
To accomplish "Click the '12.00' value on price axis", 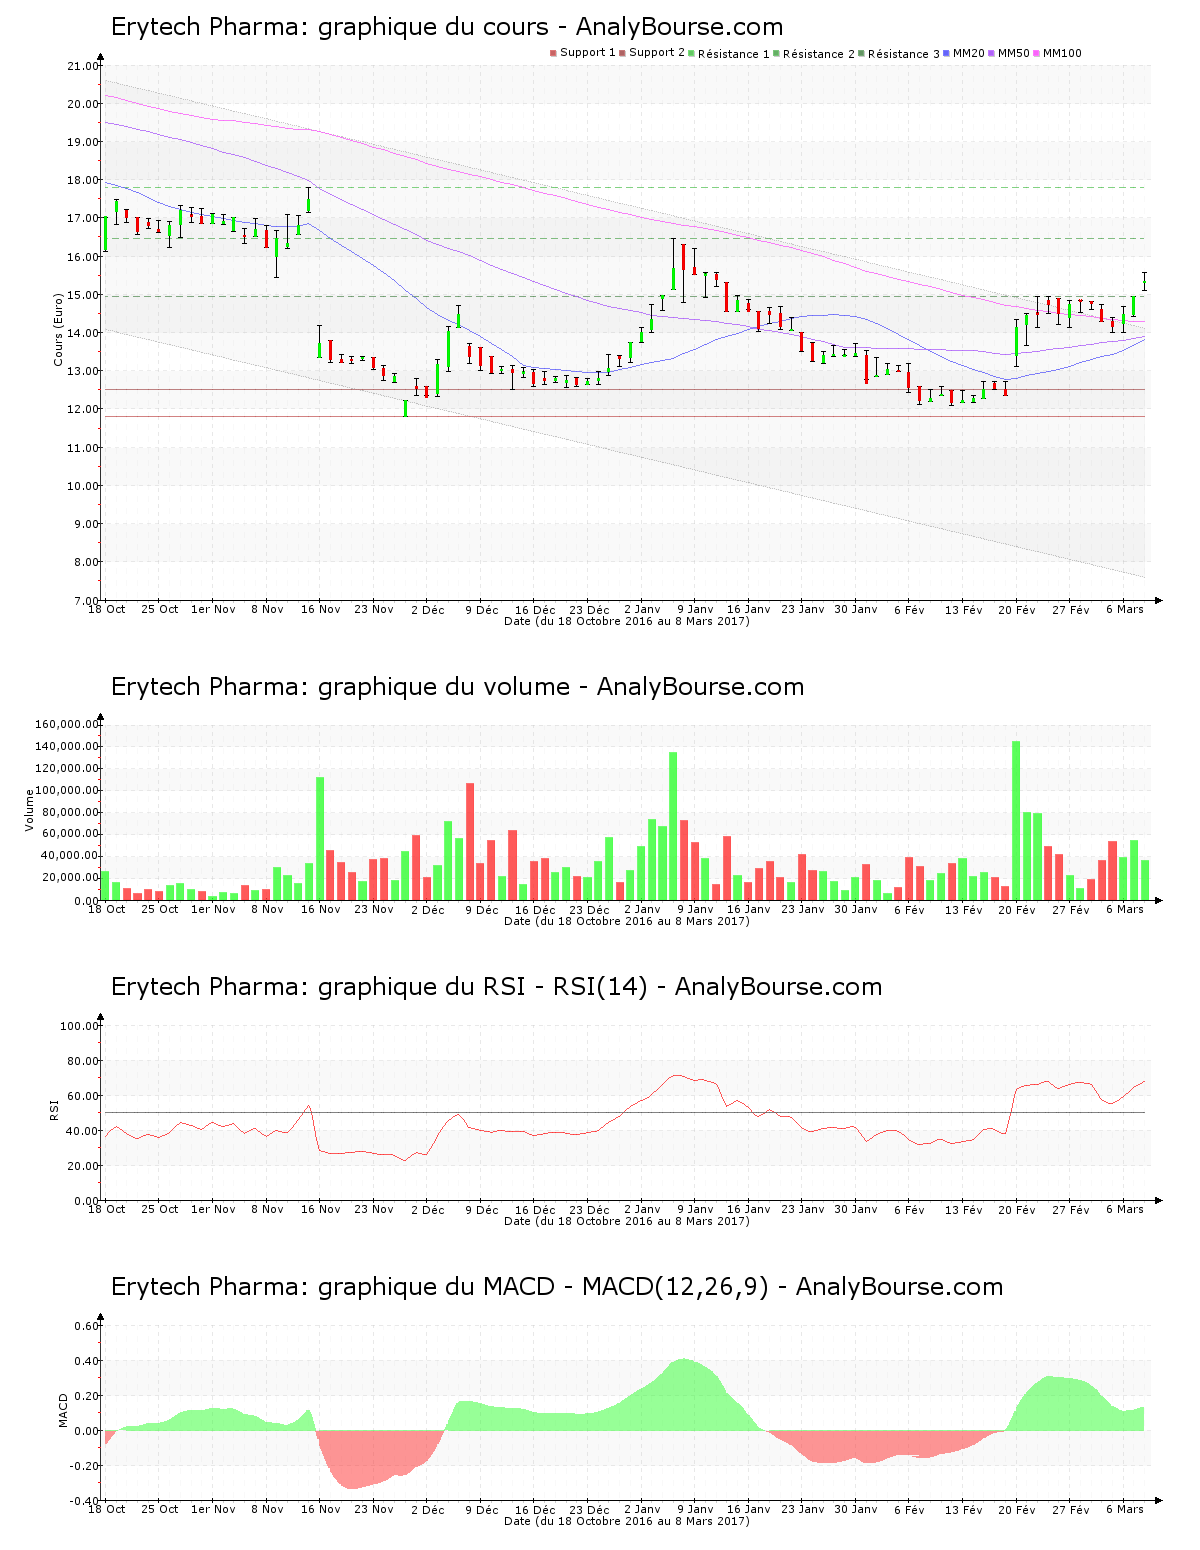I will pos(83,410).
